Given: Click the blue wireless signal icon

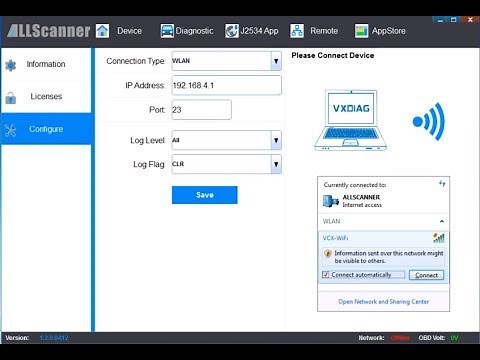Looking at the screenshot, I should 429,121.
